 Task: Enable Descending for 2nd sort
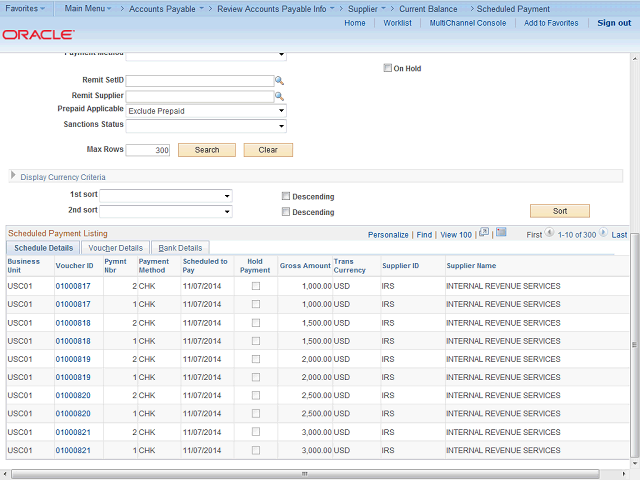tap(287, 212)
